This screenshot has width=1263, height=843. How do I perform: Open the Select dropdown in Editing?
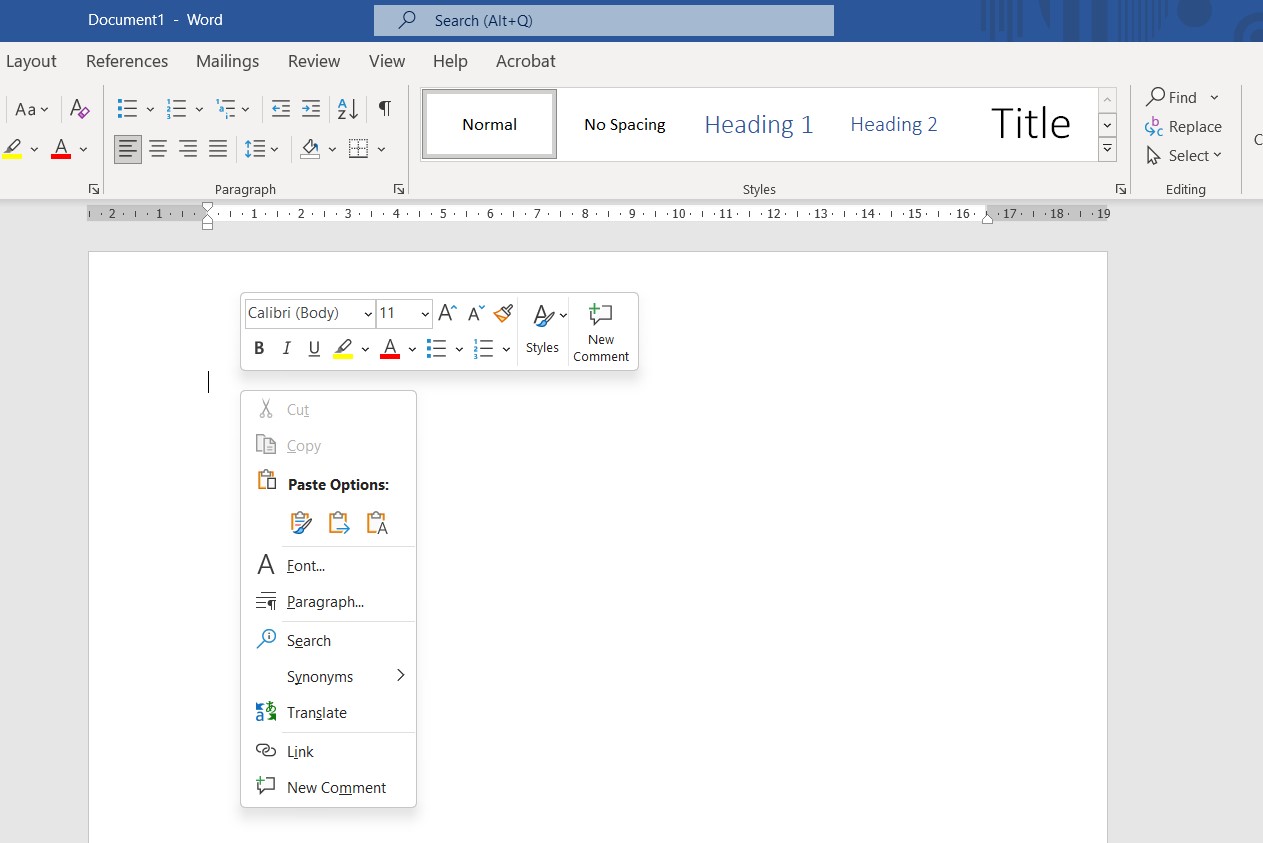click(1184, 156)
